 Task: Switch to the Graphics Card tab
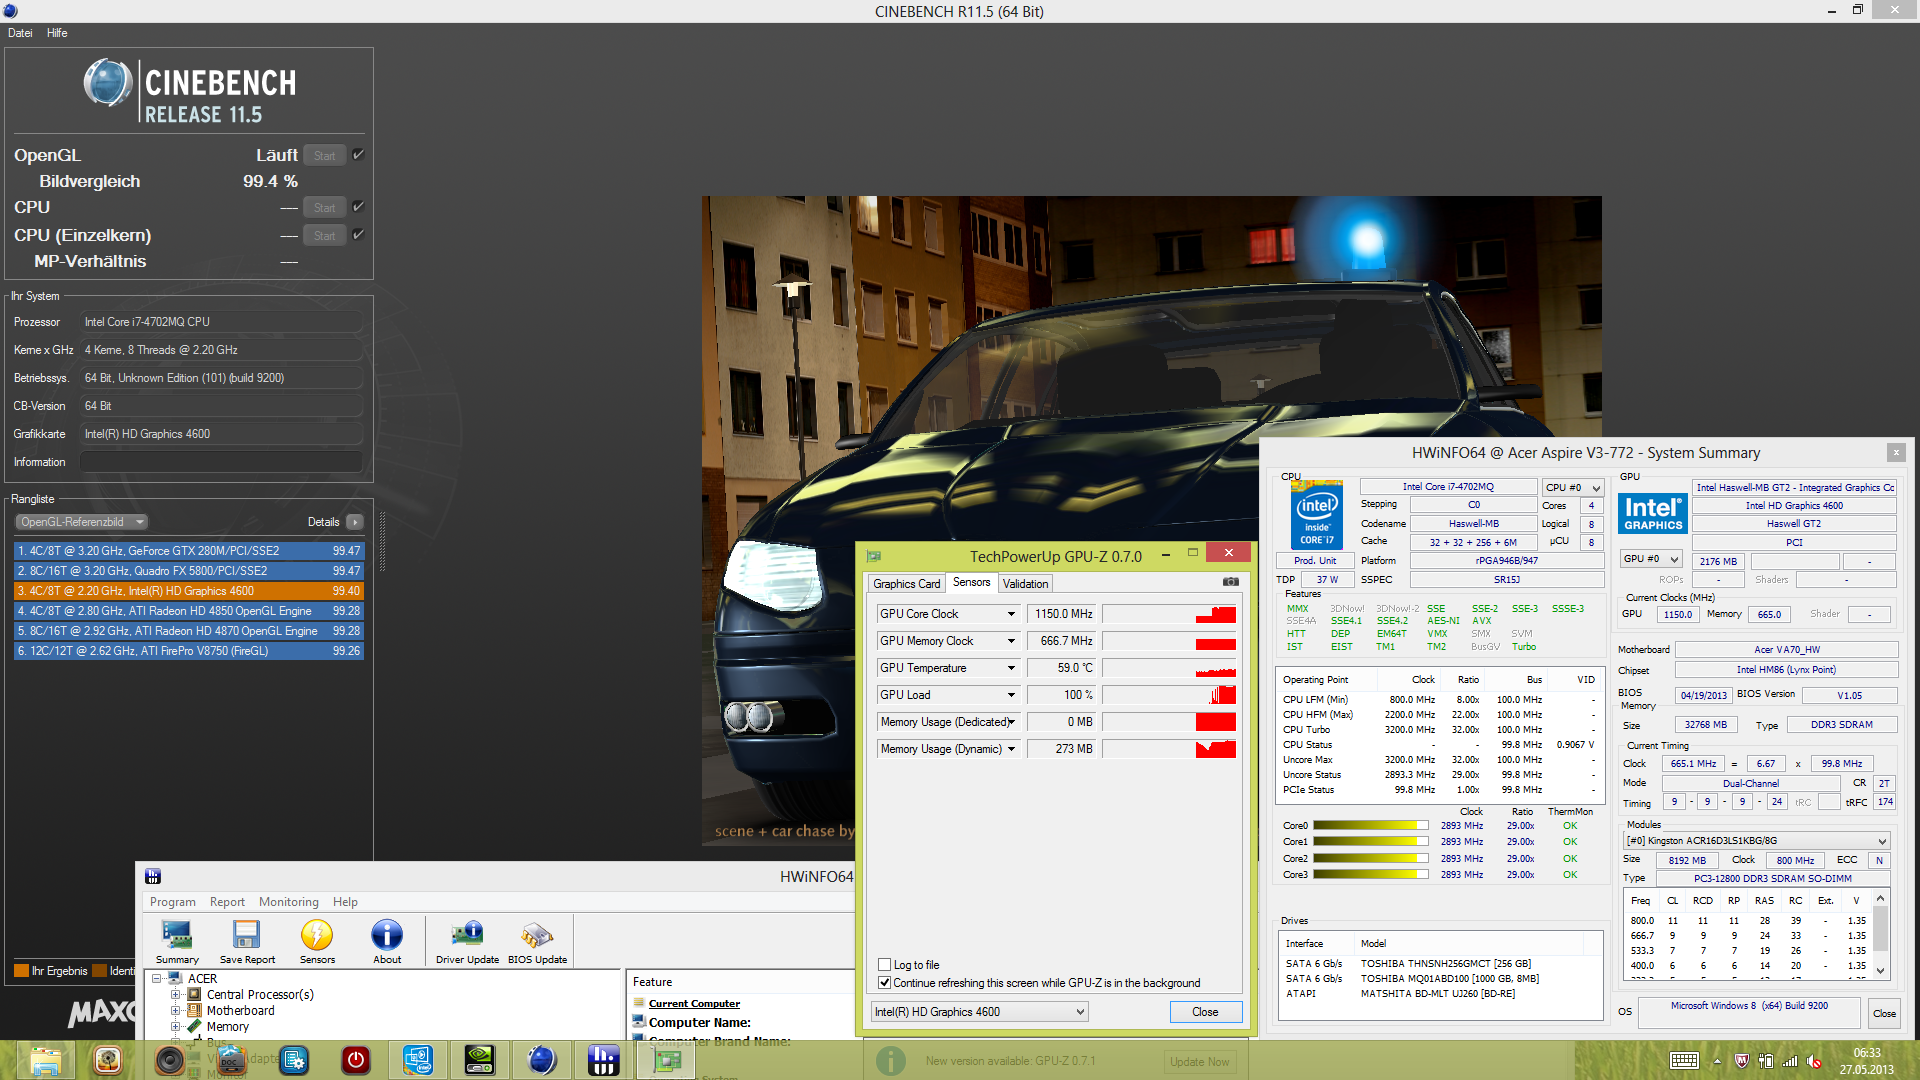coord(906,584)
